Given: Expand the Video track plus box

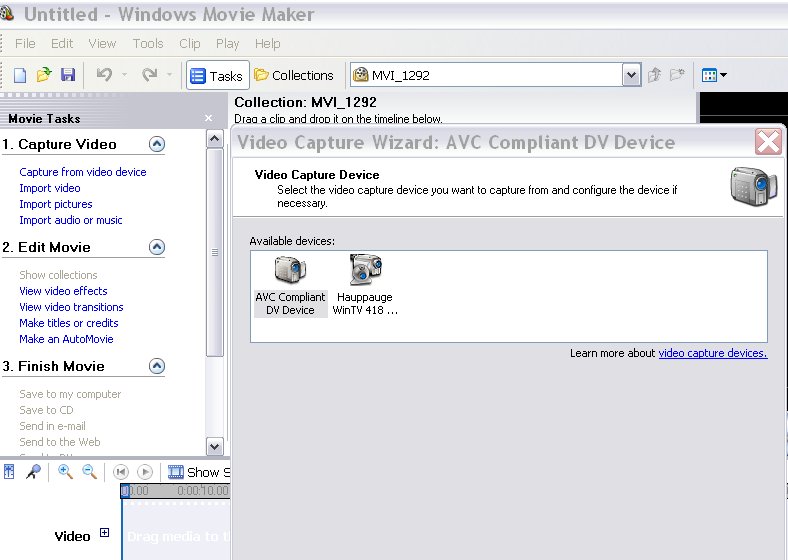Looking at the screenshot, I should pyautogui.click(x=105, y=533).
